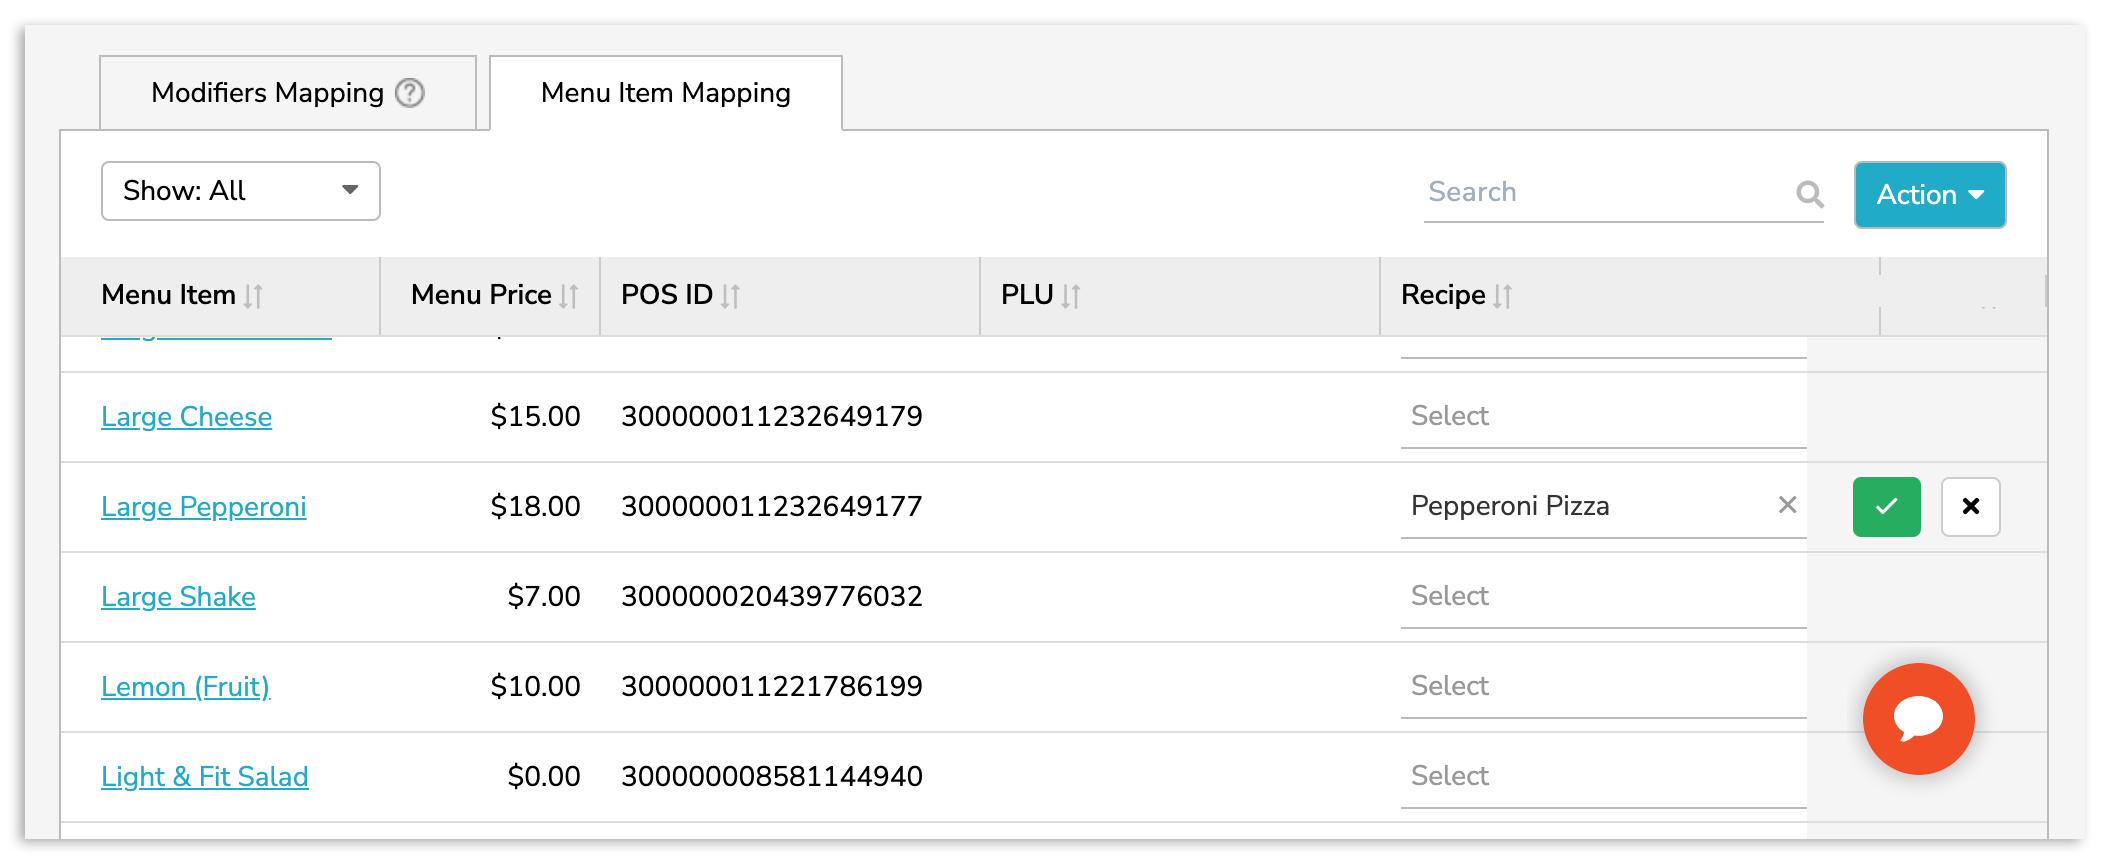Confirm recipe mapping with green checkmark

[x=1885, y=507]
